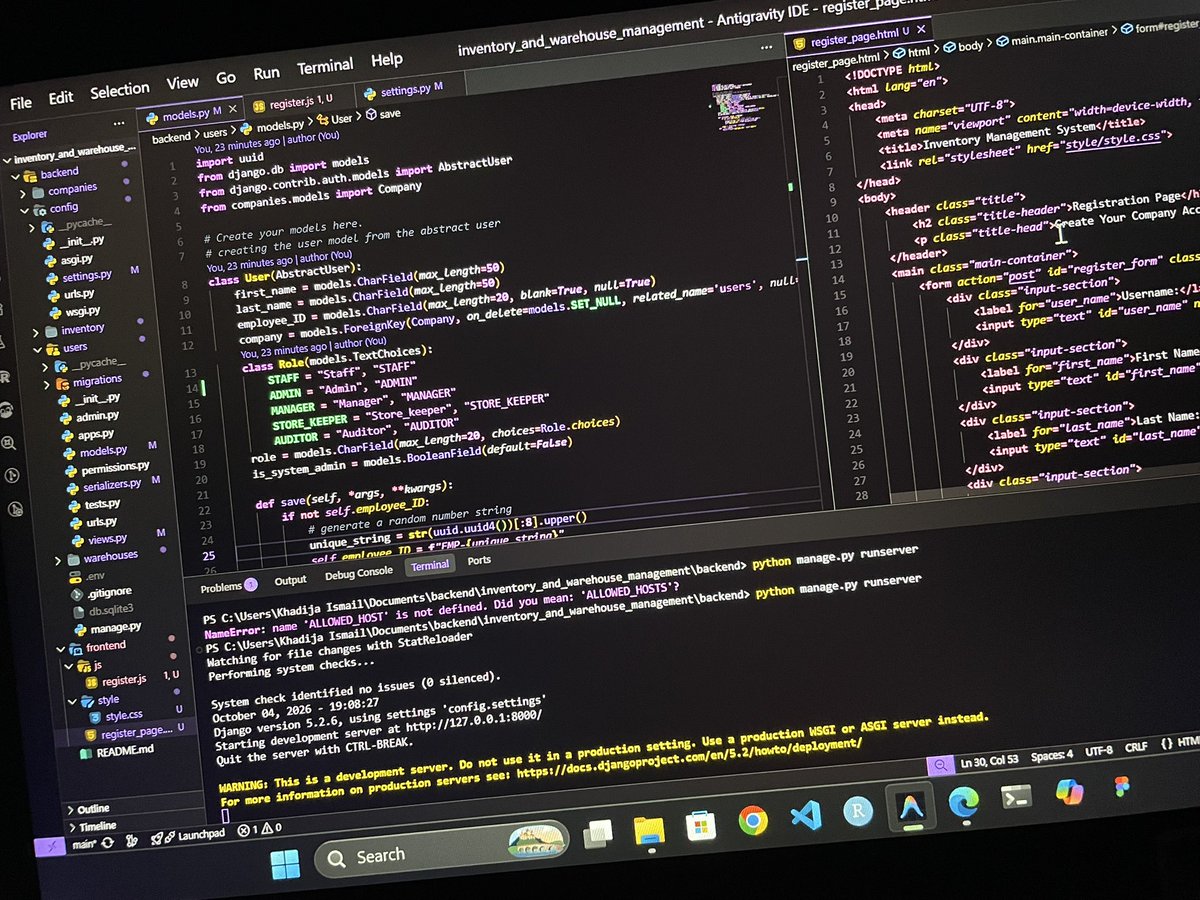Open Microsoft Edge from the taskbar
Screen dimensions: 1200x900
964,801
